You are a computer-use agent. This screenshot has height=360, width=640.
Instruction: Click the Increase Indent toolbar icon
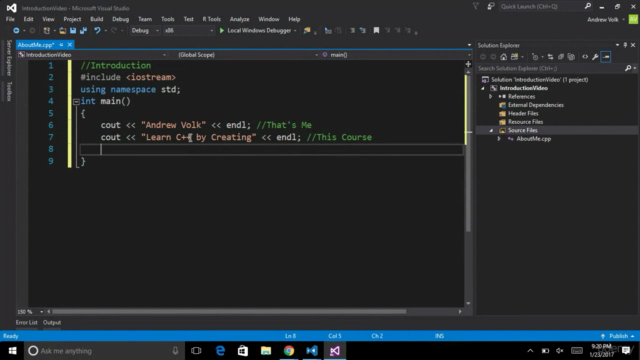pos(362,31)
